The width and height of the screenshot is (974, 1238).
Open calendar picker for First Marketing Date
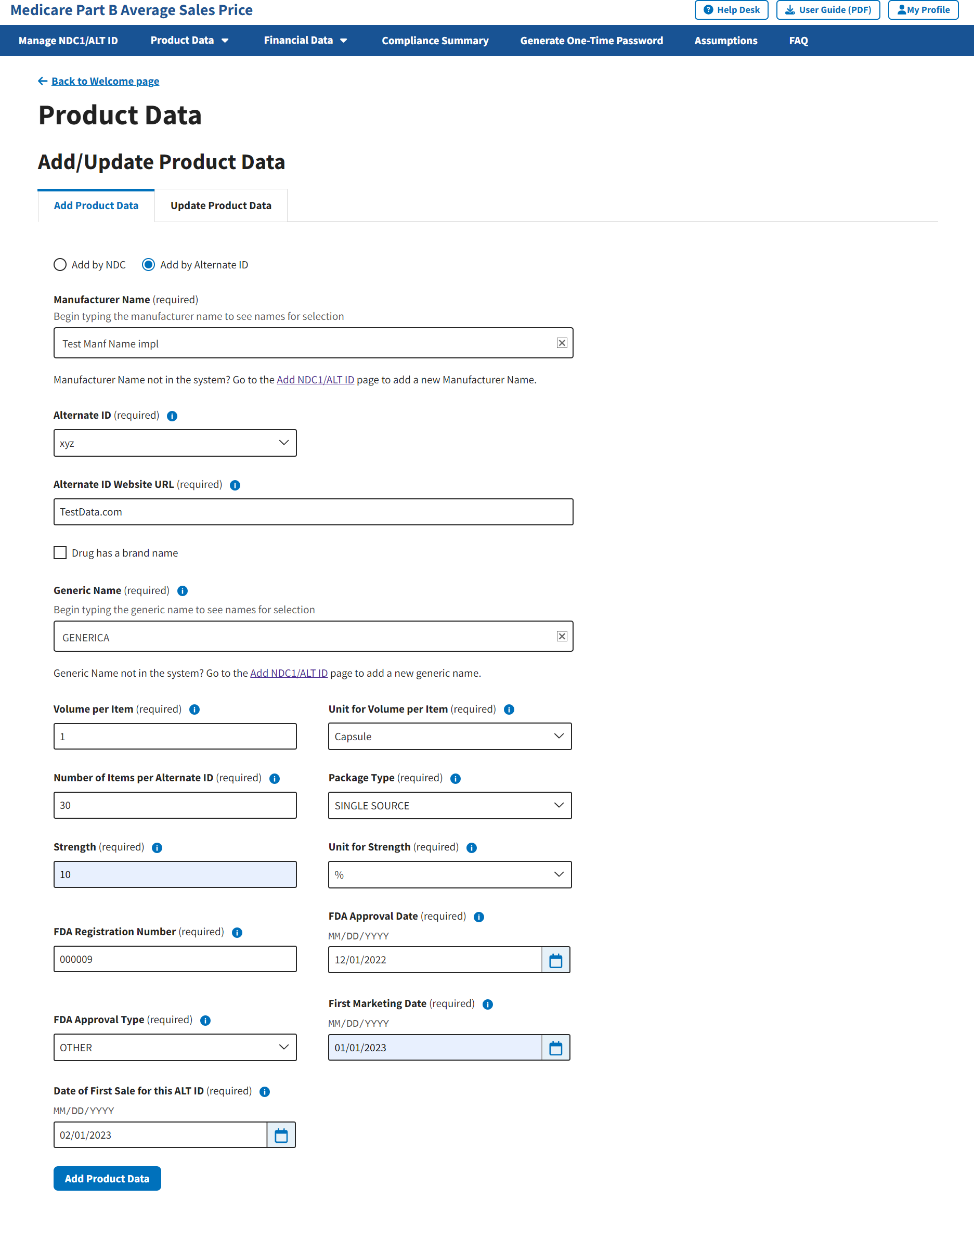556,1048
